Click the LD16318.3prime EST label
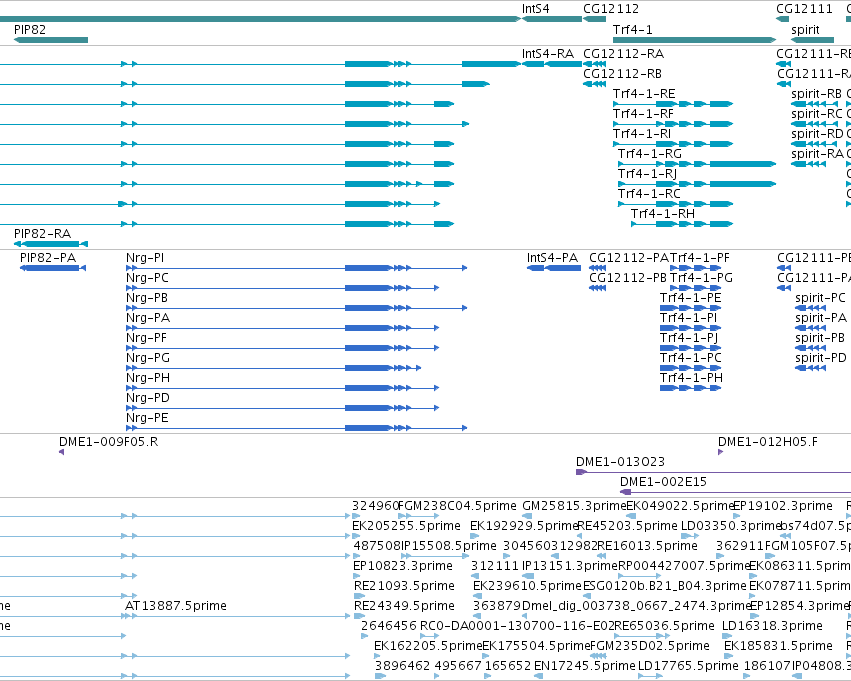The image size is (851, 681). click(x=772, y=626)
